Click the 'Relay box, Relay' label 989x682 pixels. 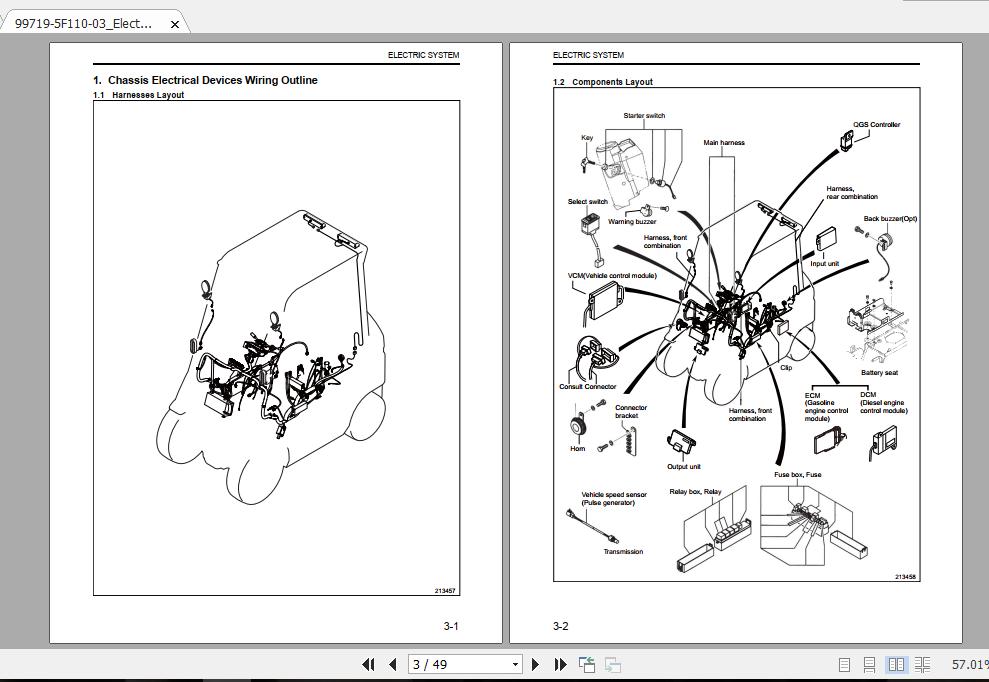click(695, 491)
